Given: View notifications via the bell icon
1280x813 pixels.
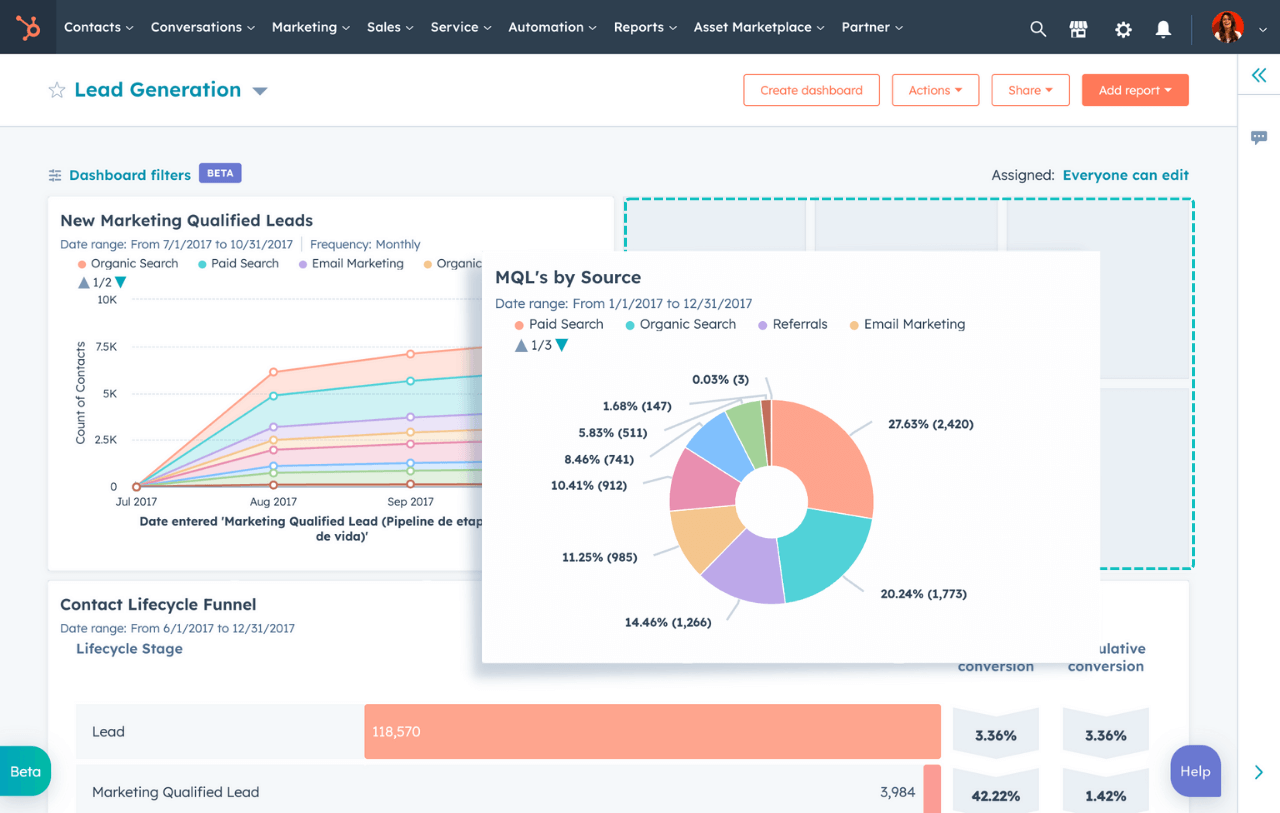Looking at the screenshot, I should [1163, 29].
